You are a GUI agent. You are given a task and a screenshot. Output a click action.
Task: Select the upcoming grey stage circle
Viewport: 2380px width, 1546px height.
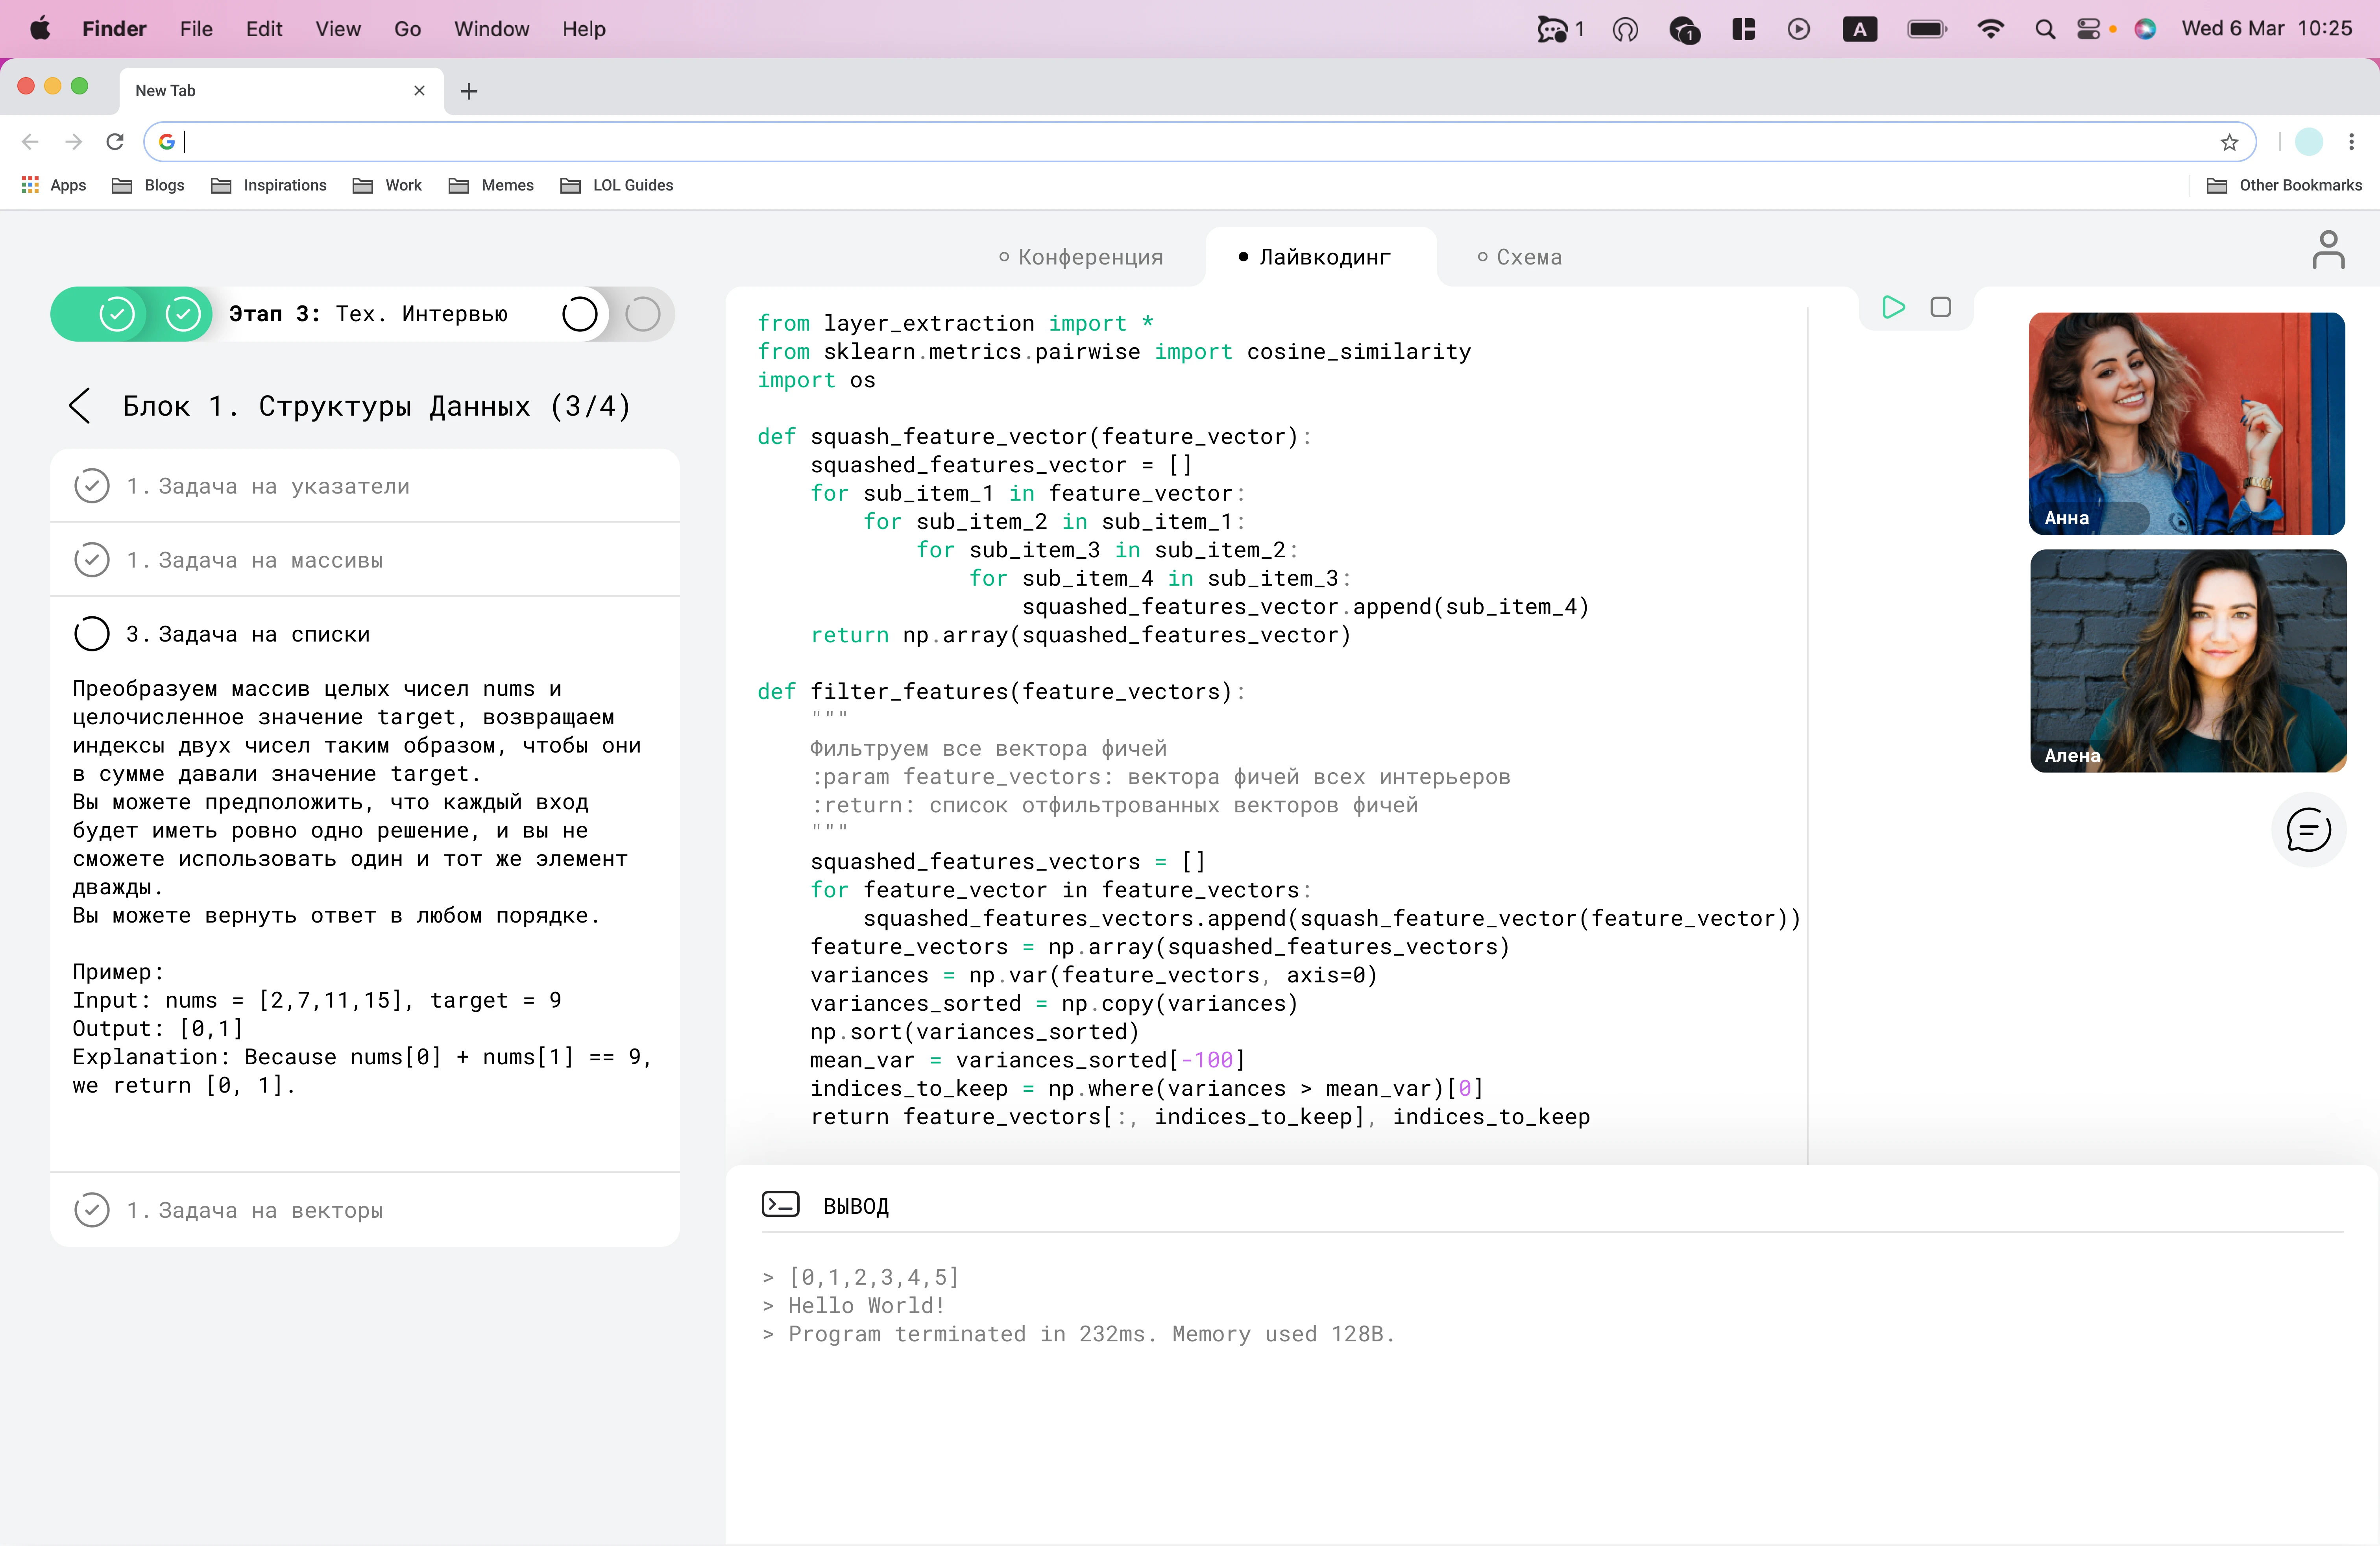tap(643, 314)
